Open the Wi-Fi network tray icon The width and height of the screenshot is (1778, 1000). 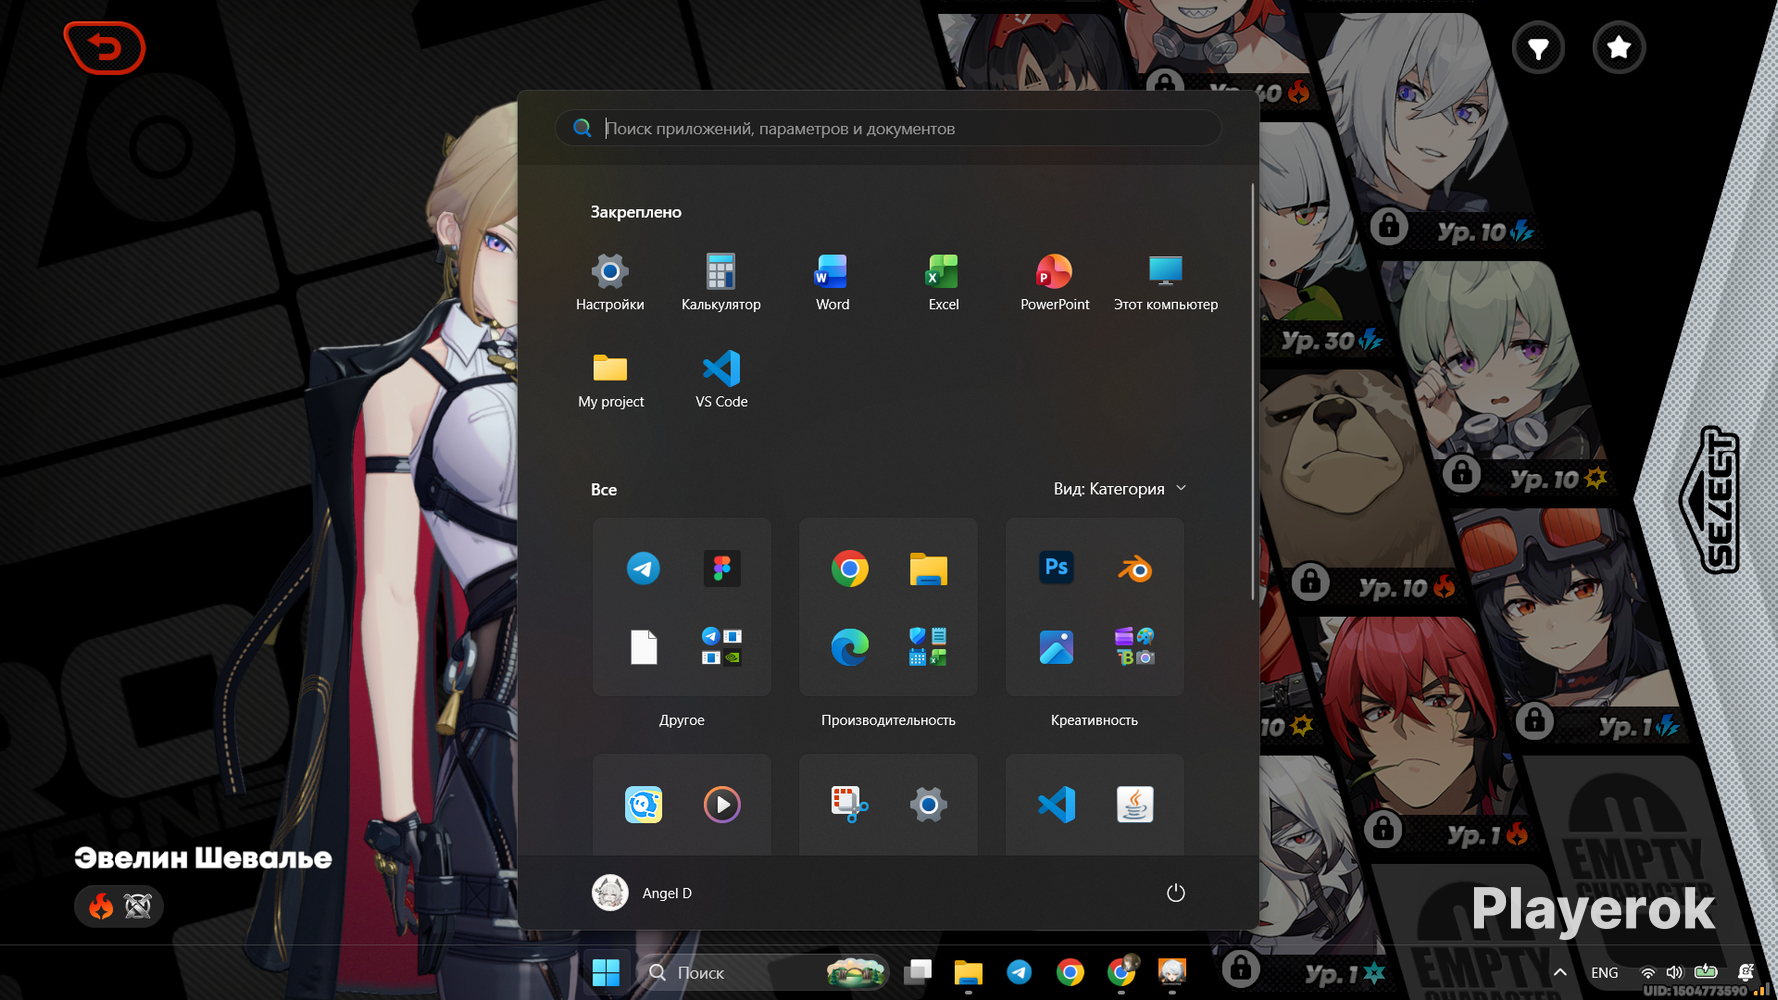[x=1647, y=973]
